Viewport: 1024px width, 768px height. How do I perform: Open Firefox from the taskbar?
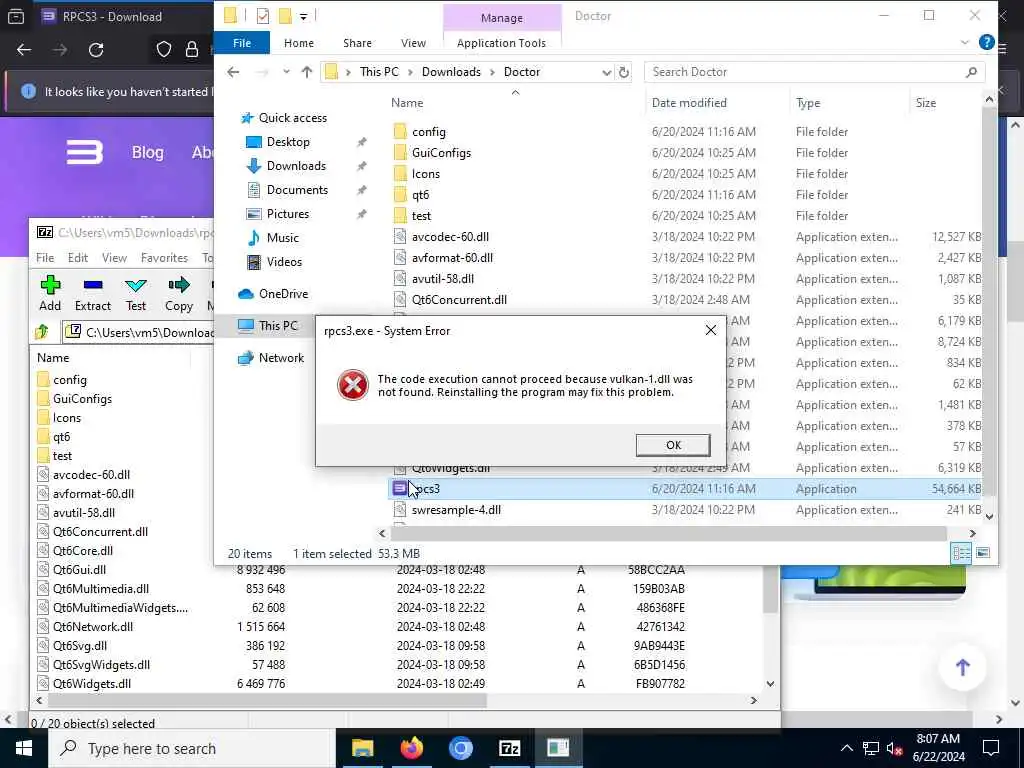click(x=411, y=748)
